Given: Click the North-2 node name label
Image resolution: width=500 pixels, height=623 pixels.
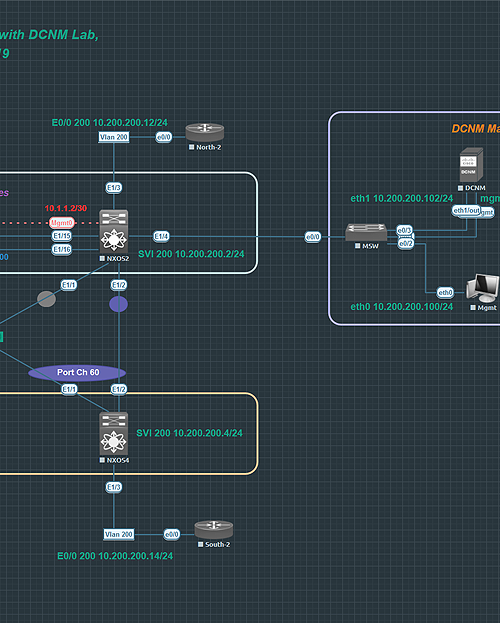Looking at the screenshot, I should point(209,147).
